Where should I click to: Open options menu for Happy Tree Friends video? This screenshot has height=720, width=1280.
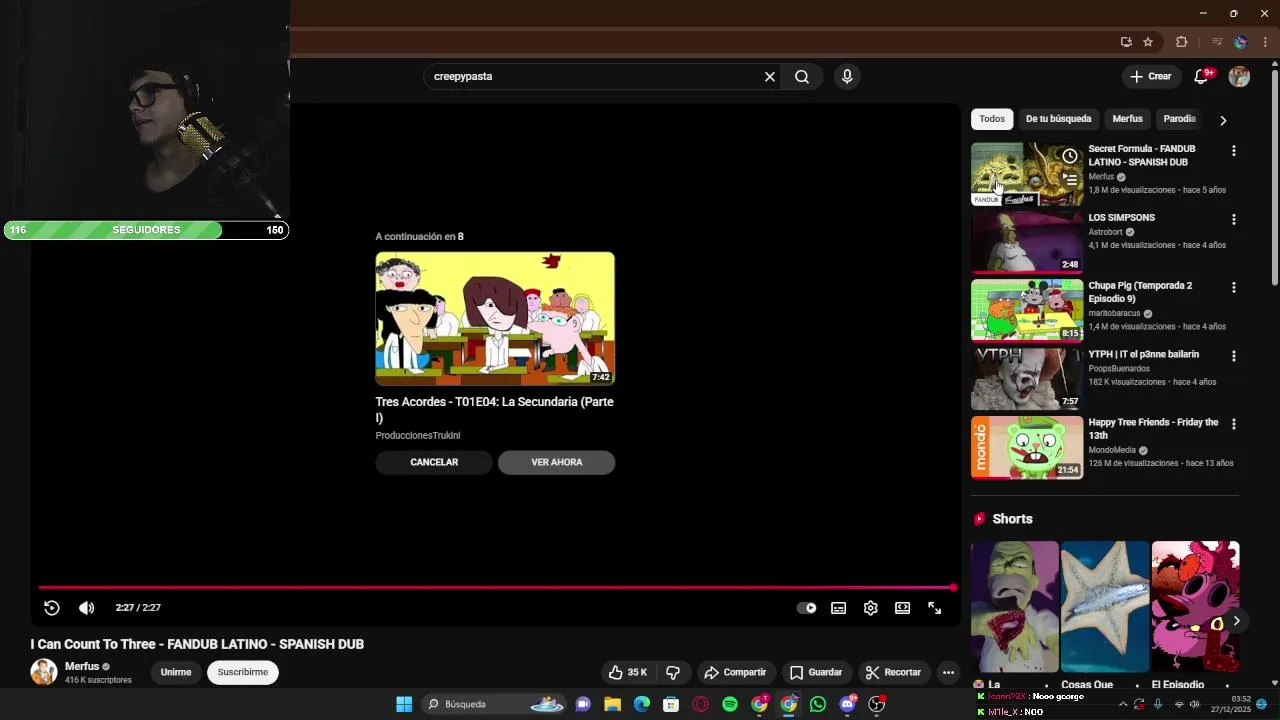point(1233,424)
